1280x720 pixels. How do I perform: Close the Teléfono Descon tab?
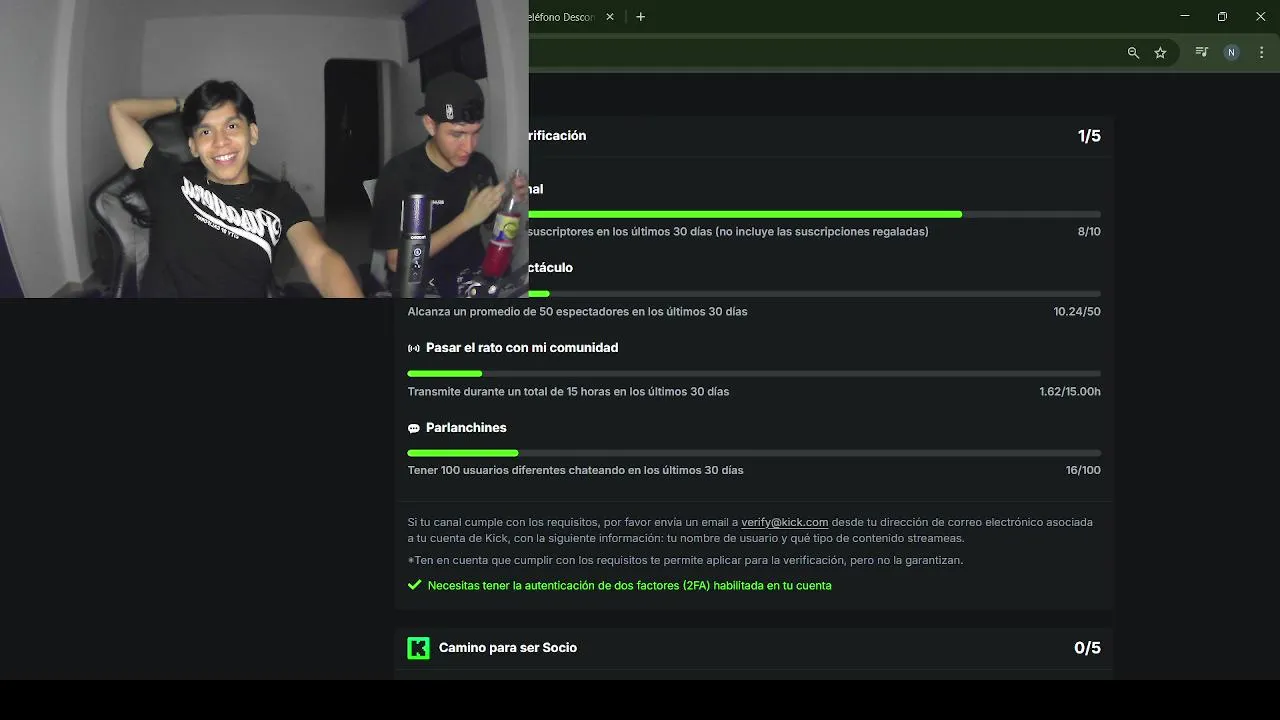[610, 17]
